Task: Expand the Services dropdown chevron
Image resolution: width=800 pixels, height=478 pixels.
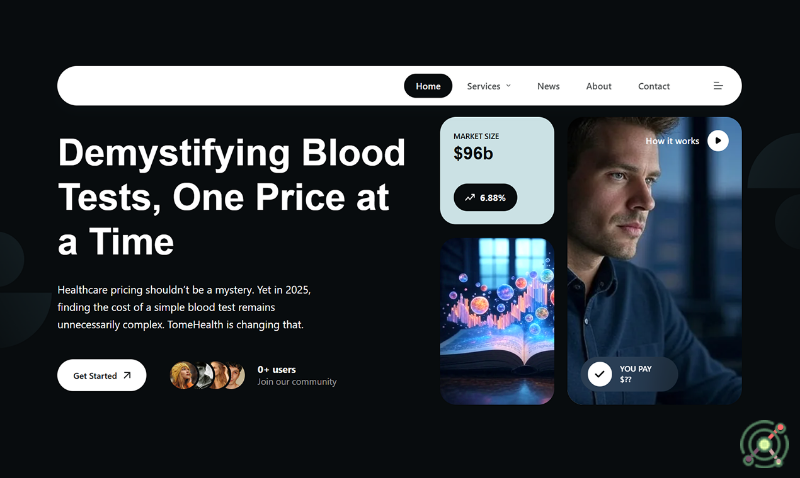Action: [508, 86]
